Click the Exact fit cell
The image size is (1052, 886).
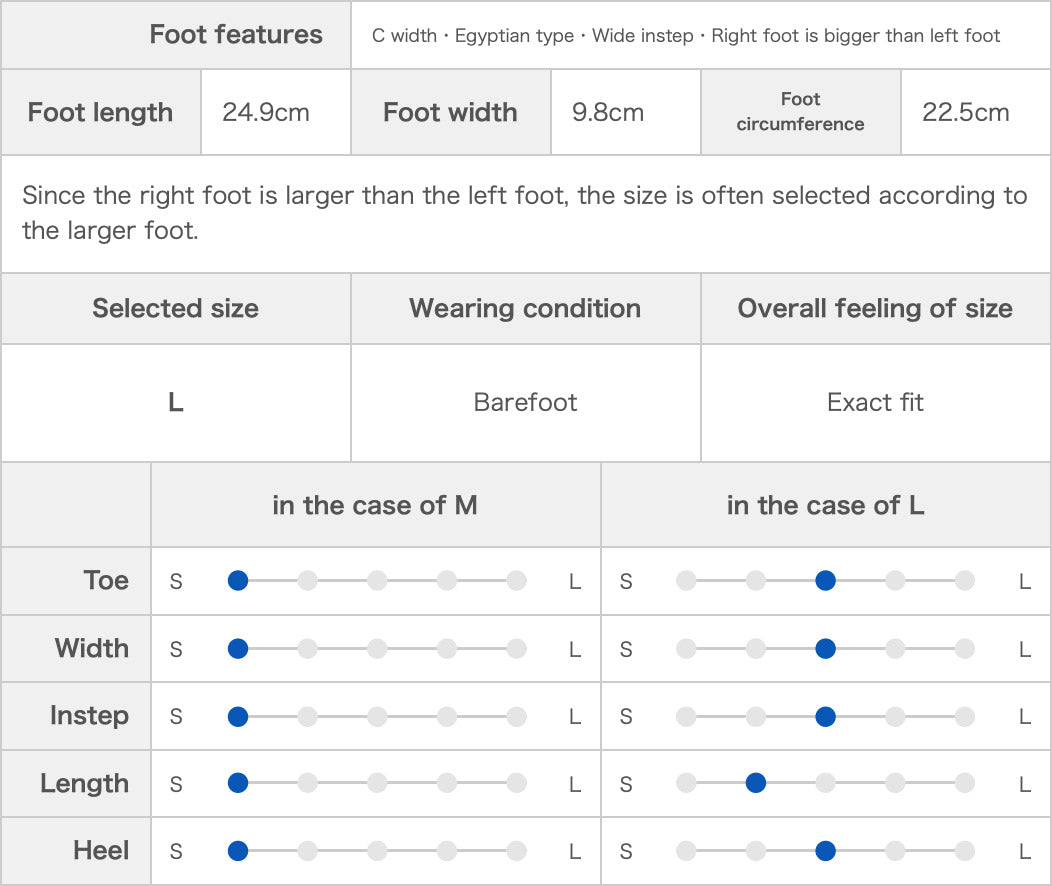coord(876,402)
